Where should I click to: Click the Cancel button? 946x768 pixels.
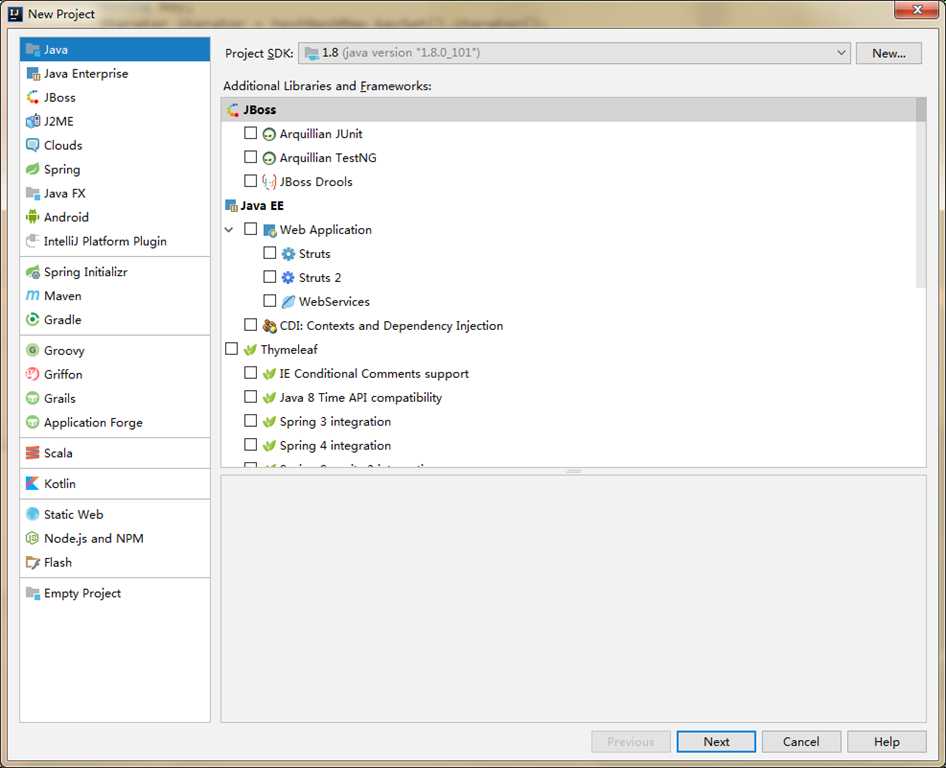801,742
